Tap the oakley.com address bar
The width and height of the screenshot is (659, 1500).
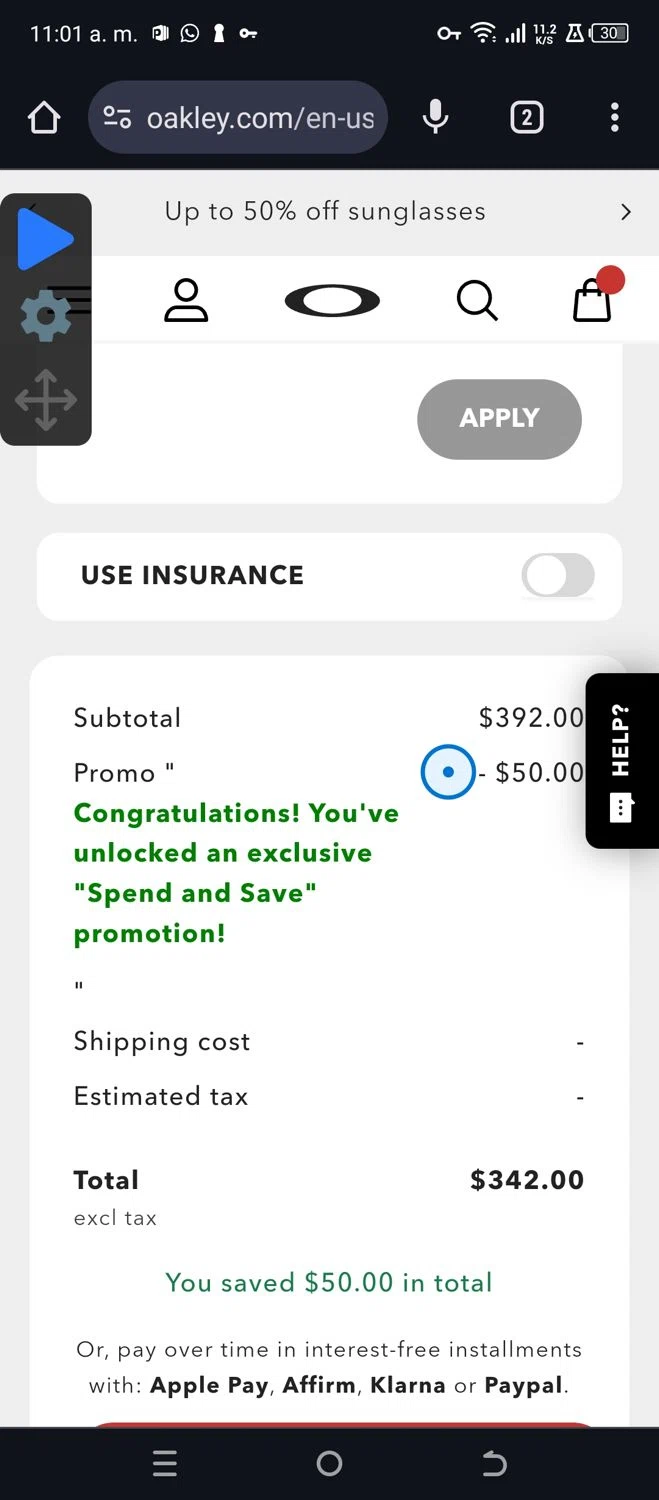pyautogui.click(x=259, y=118)
